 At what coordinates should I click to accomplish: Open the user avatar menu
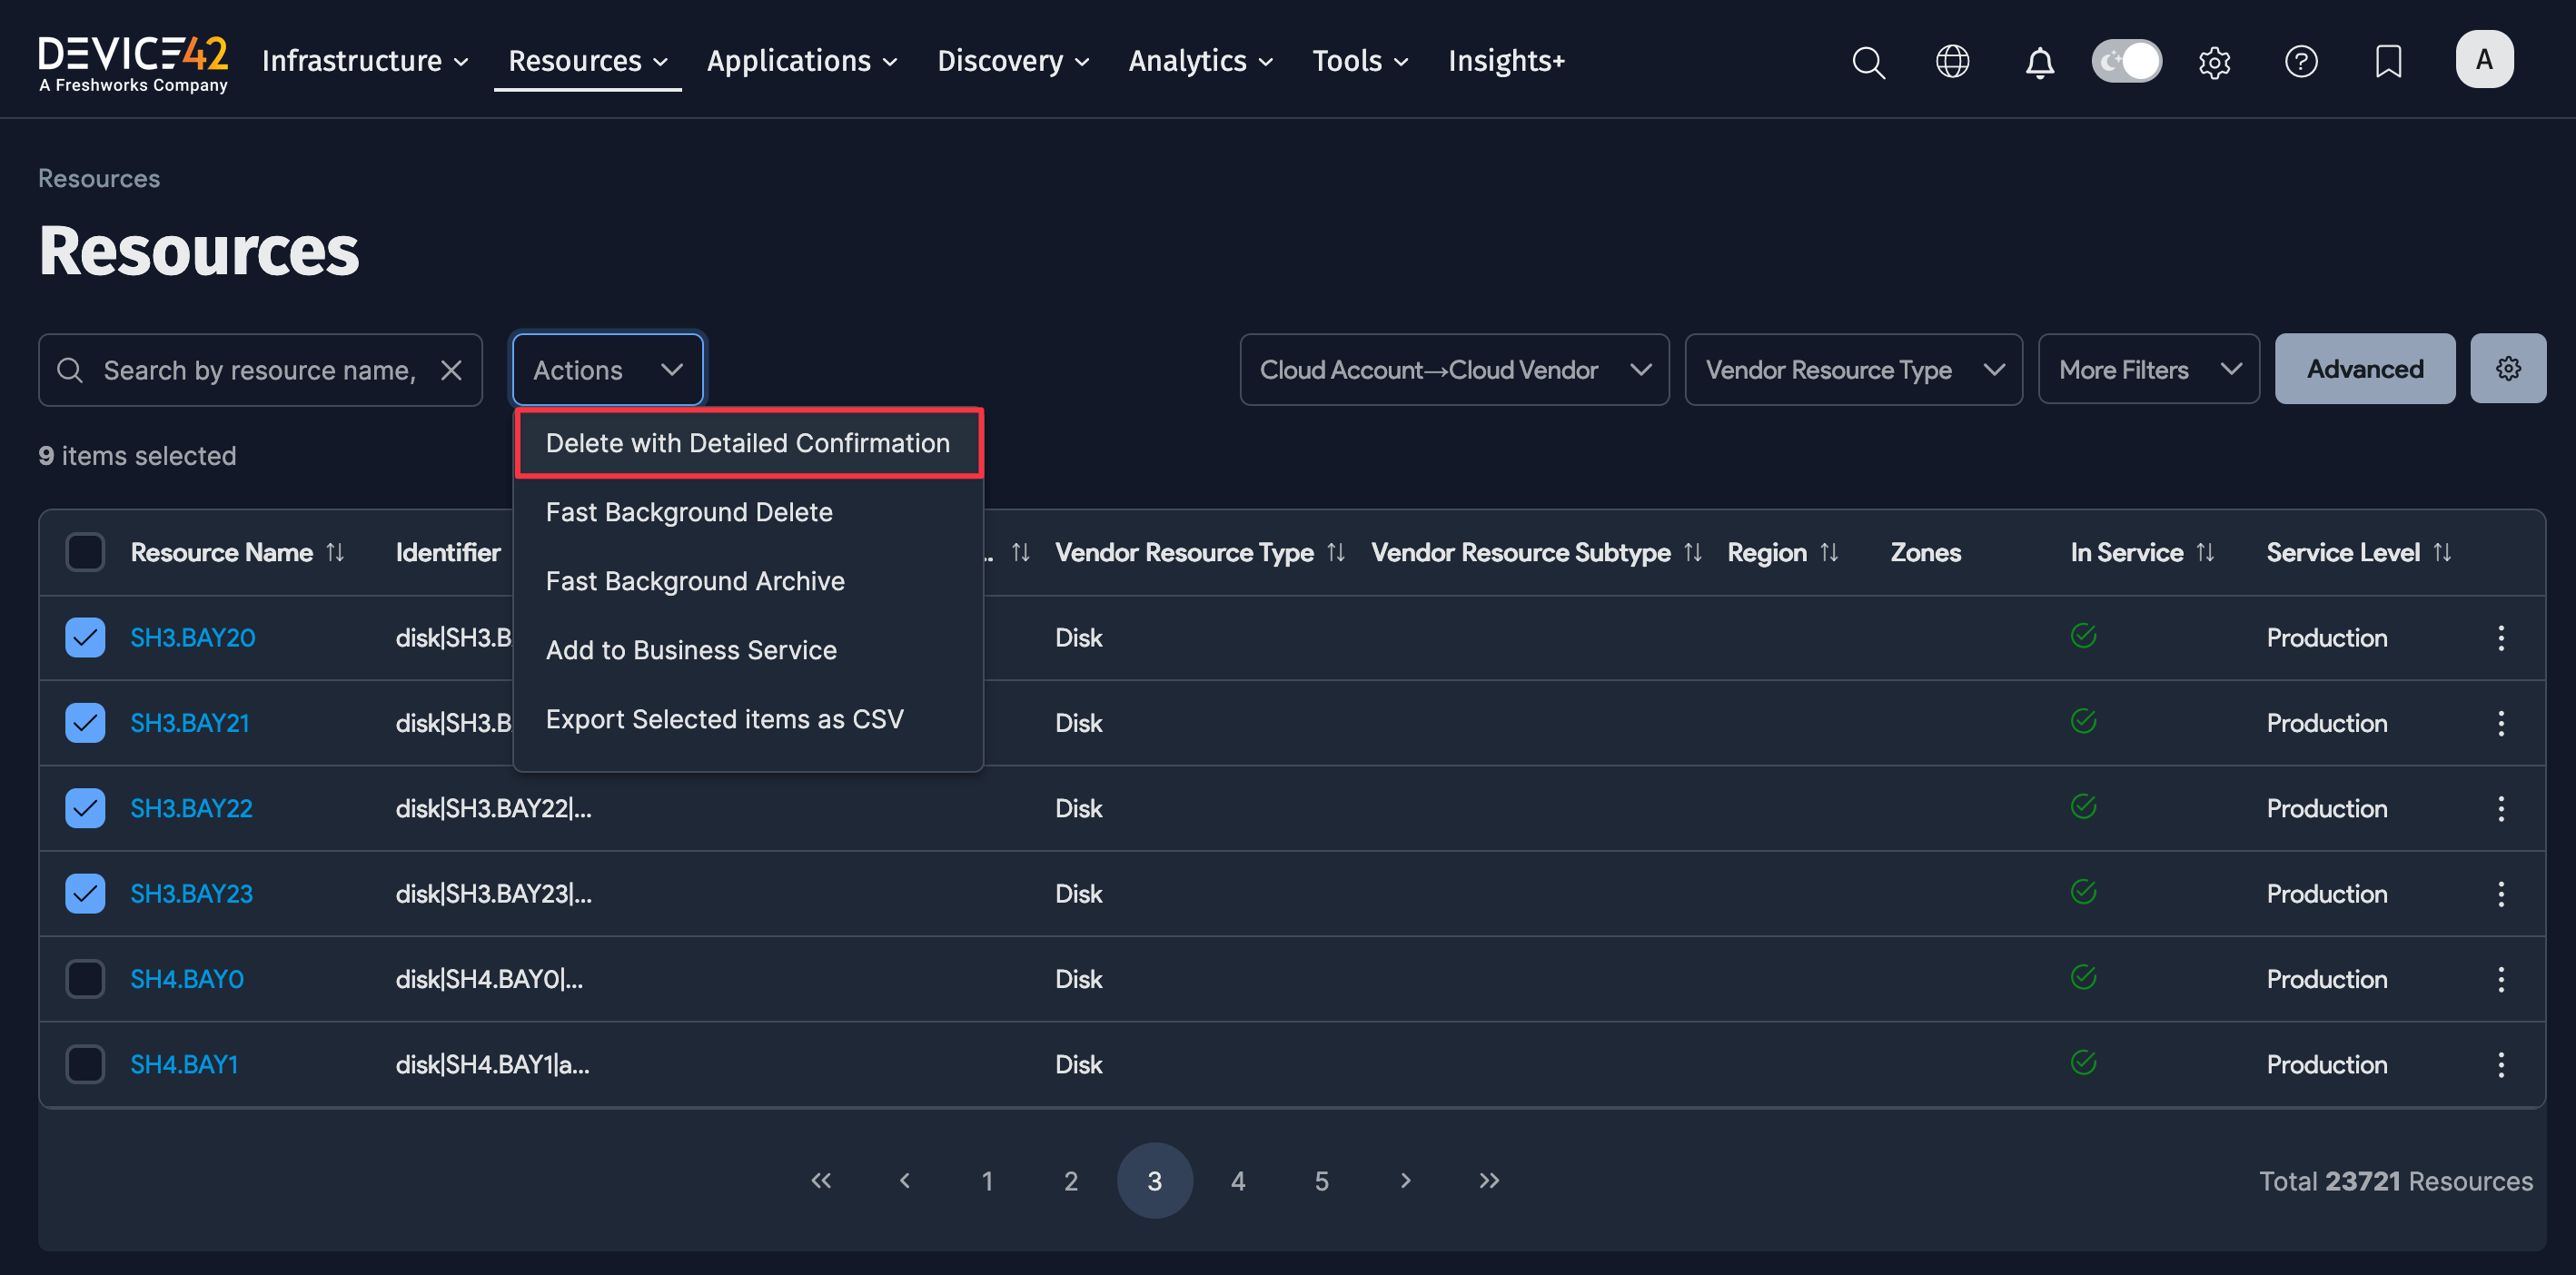(x=2485, y=59)
